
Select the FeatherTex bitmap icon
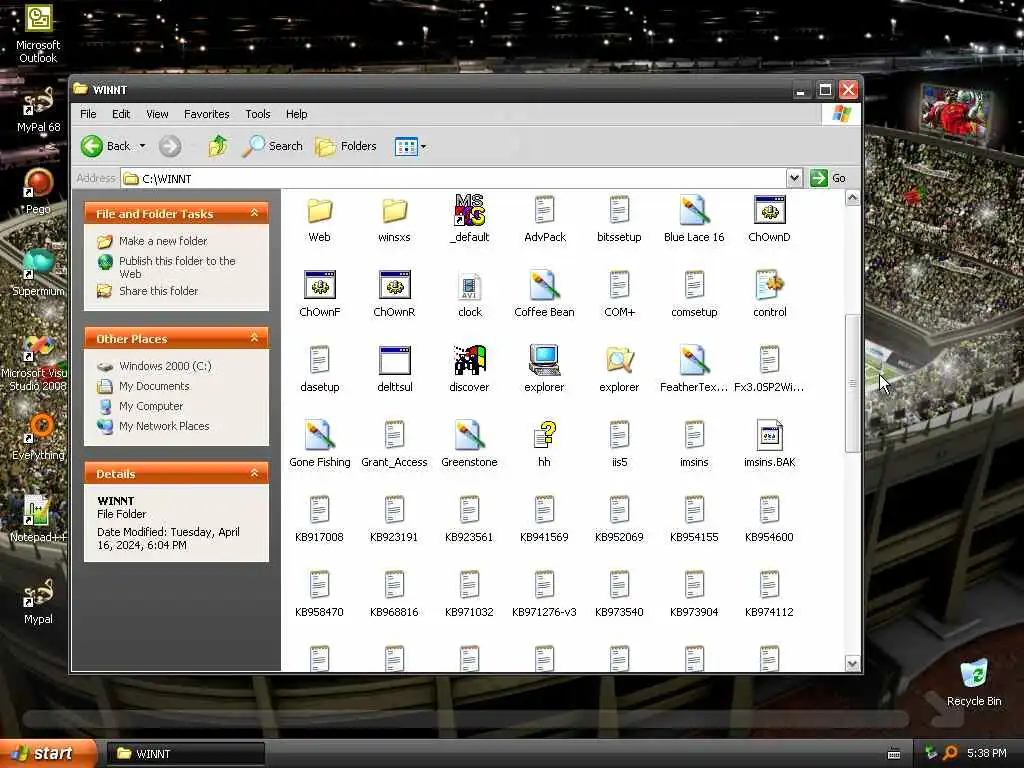tap(694, 360)
